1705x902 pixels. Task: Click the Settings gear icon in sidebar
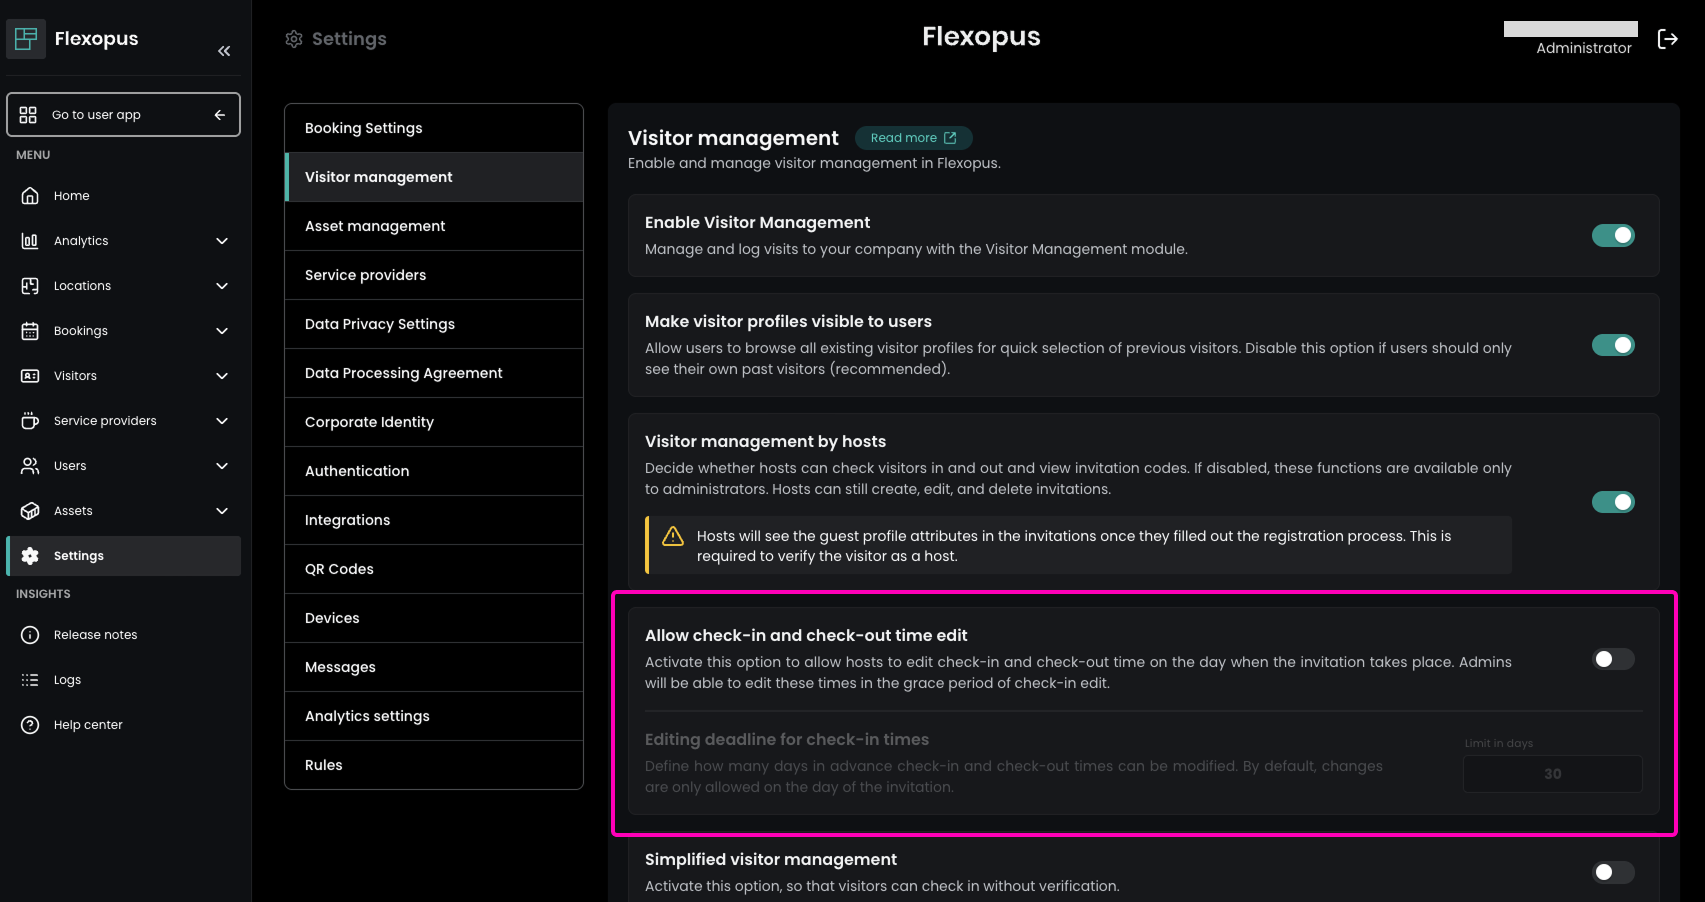pyautogui.click(x=30, y=556)
